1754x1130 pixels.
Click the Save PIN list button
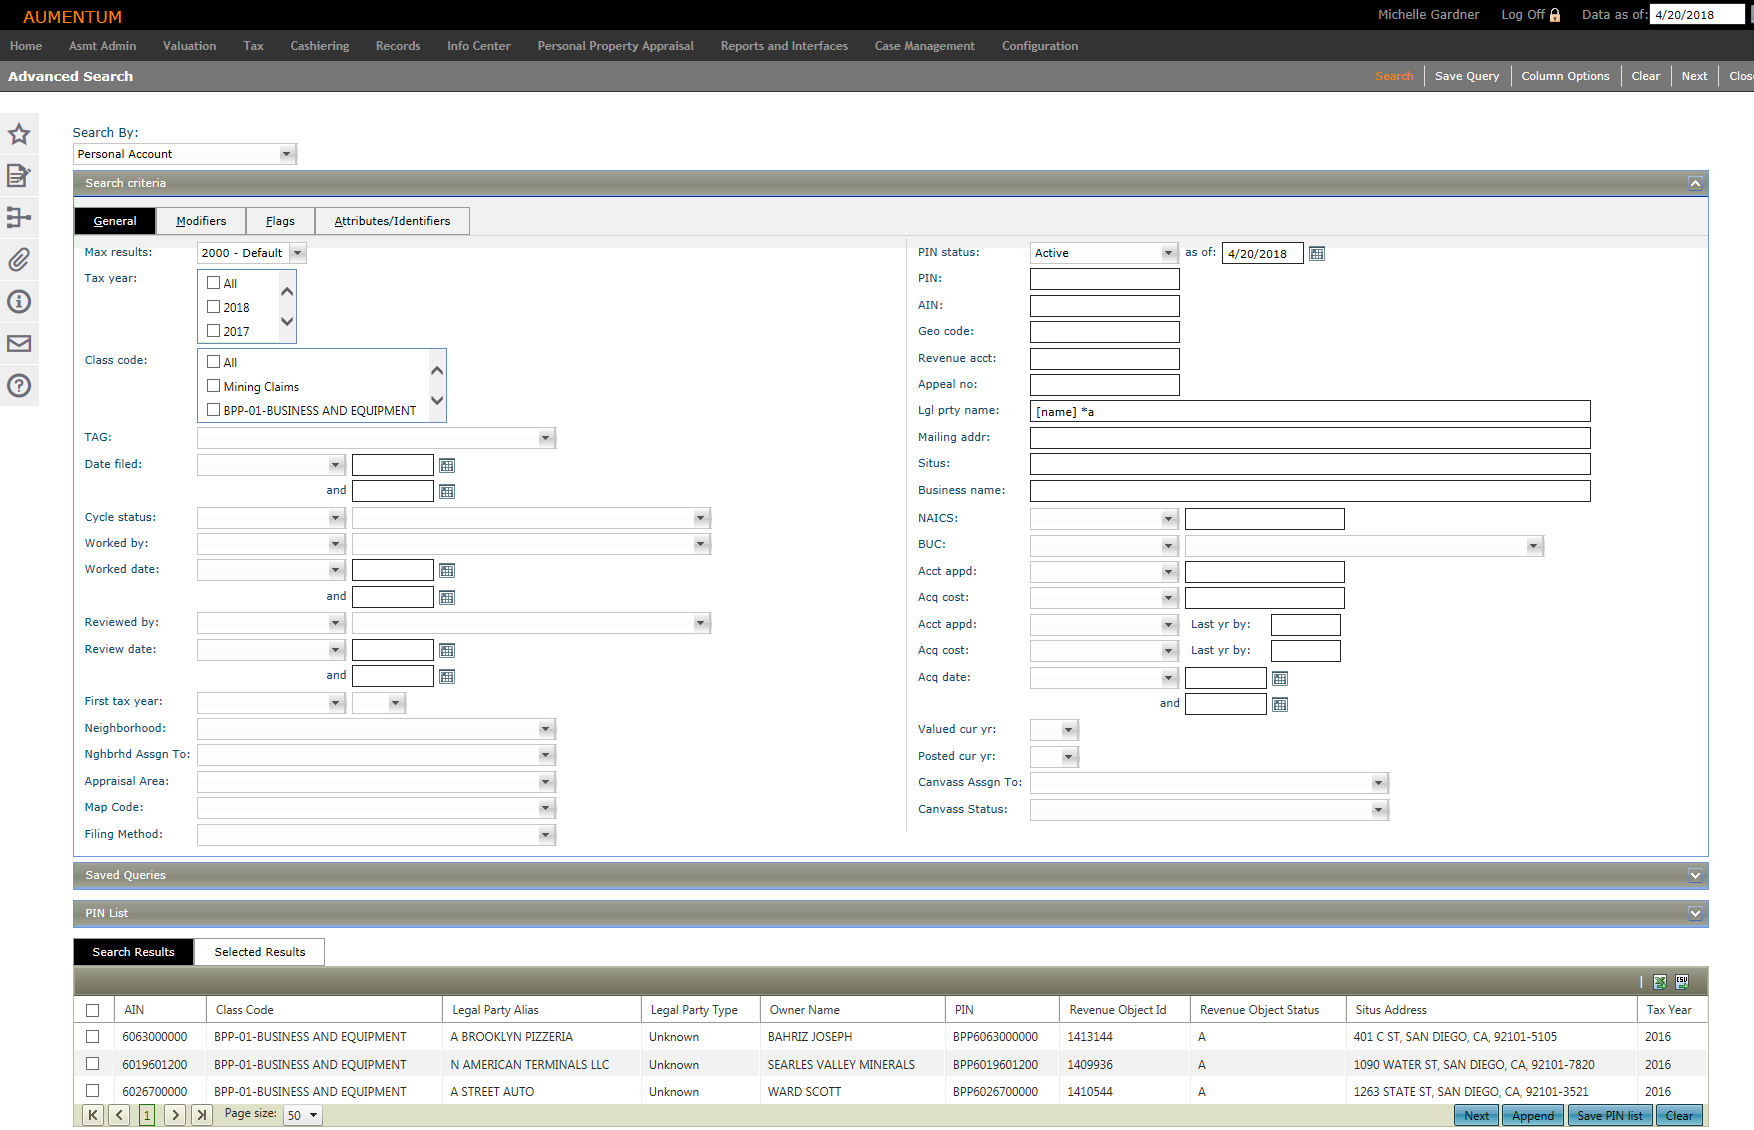pos(1609,1116)
